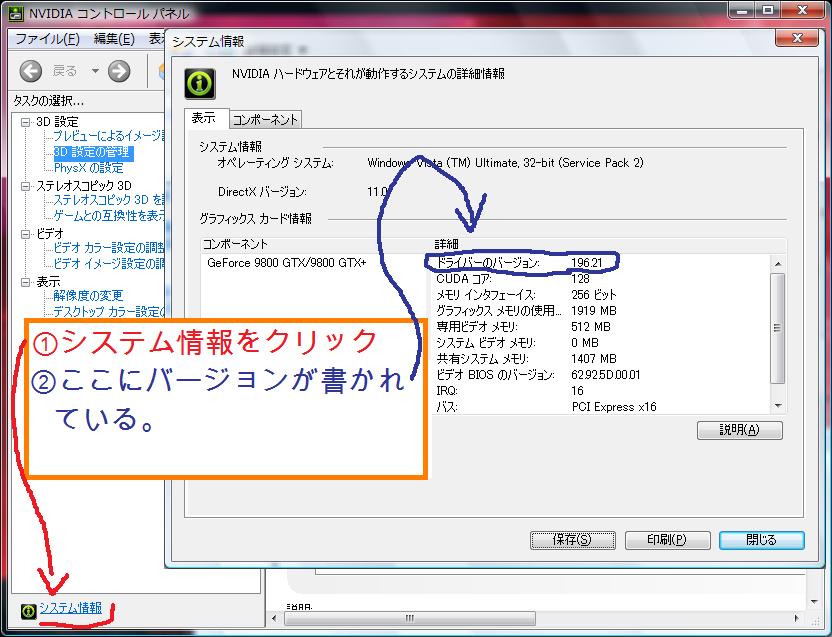Image resolution: width=832 pixels, height=637 pixels.
Task: Select ビデオ イメージ設定 tree item
Action: tap(109, 264)
